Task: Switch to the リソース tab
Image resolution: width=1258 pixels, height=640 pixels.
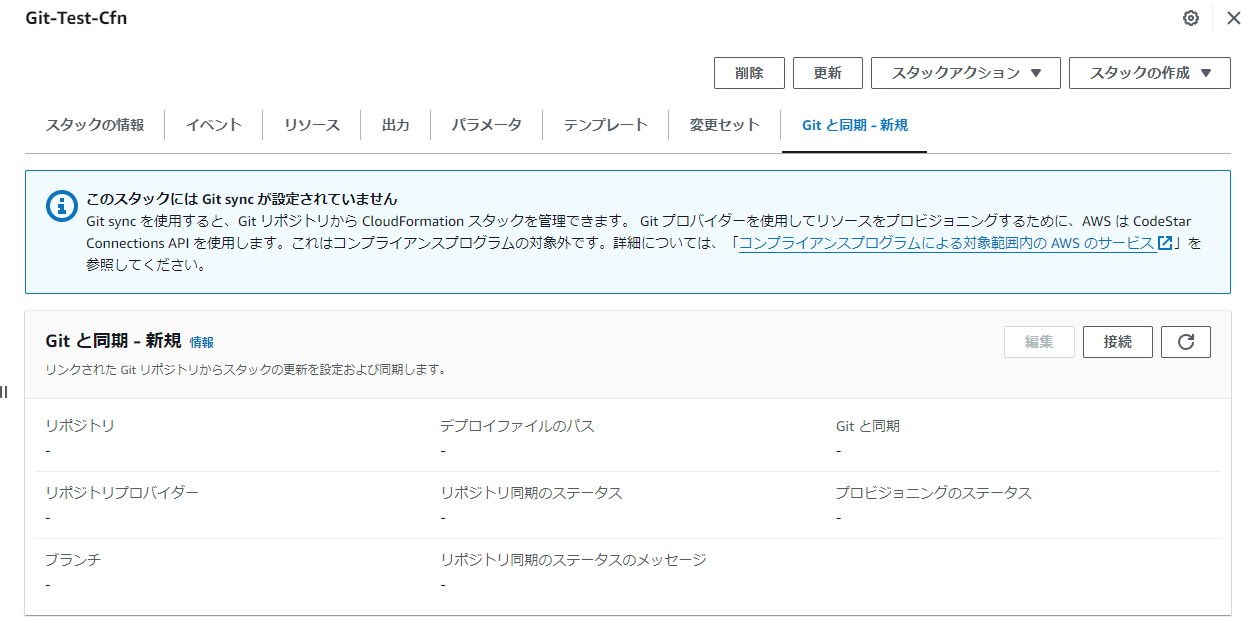Action: point(312,125)
